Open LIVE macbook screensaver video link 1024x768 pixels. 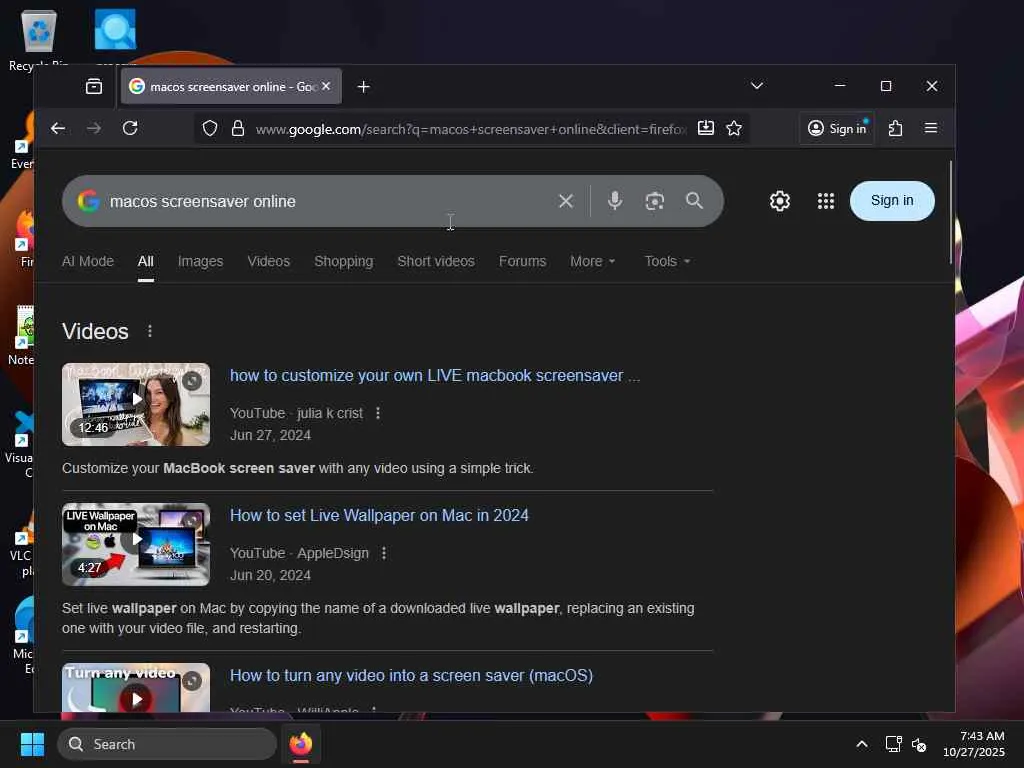point(435,376)
